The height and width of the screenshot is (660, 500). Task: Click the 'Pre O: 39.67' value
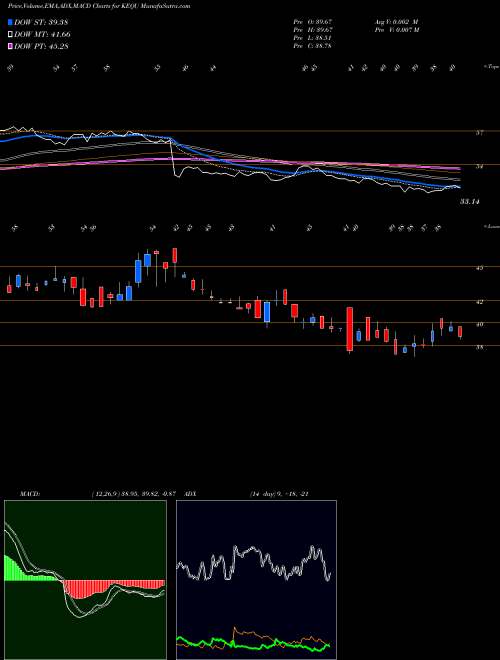(313, 21)
